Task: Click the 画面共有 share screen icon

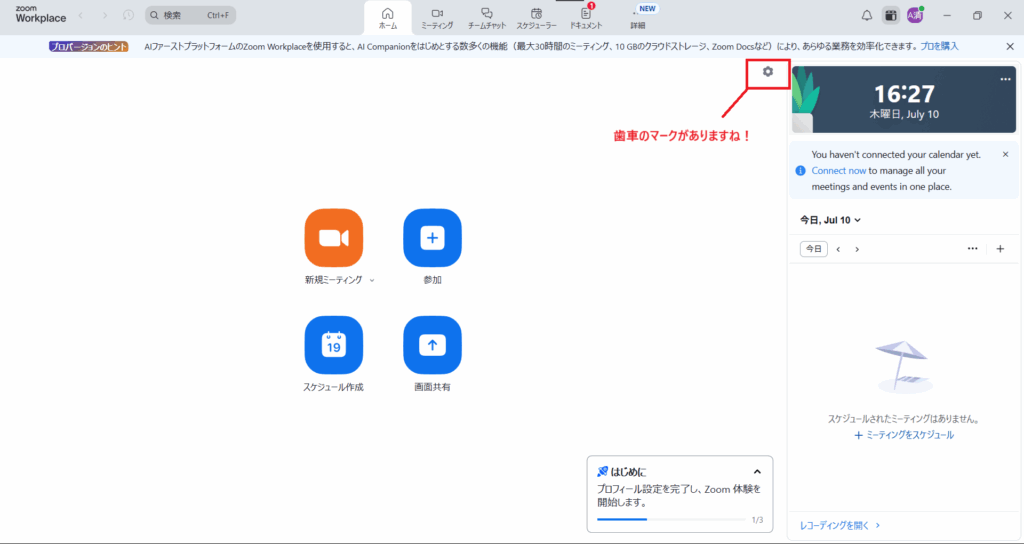Action: tap(432, 345)
